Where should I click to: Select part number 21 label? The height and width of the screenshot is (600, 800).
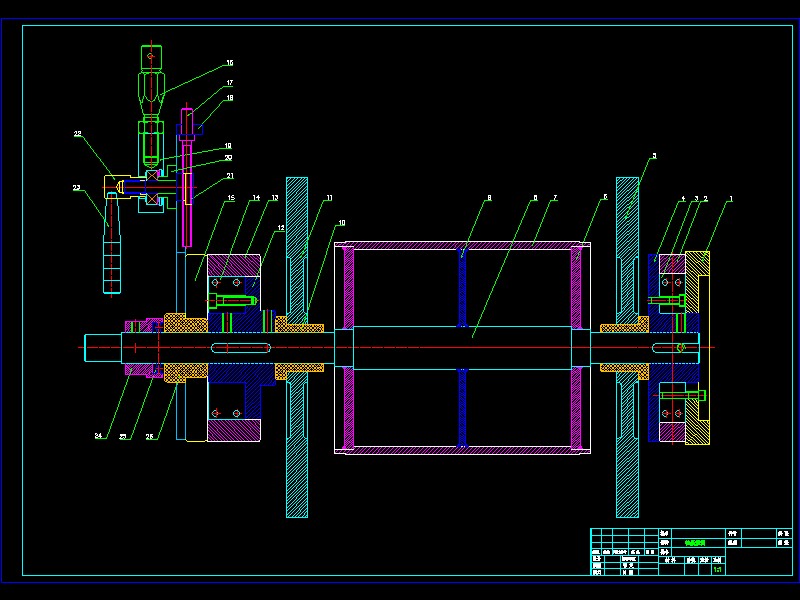pyautogui.click(x=230, y=176)
